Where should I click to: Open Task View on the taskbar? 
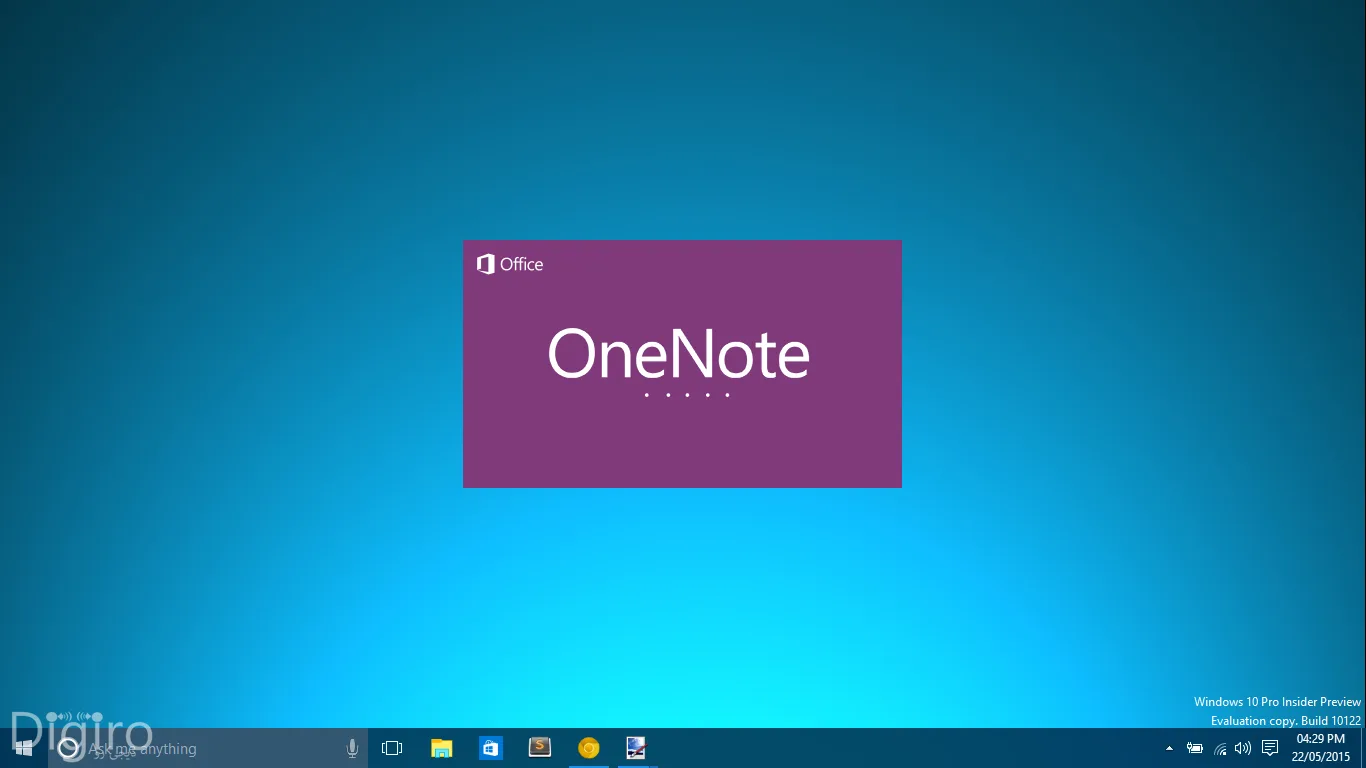[392, 748]
